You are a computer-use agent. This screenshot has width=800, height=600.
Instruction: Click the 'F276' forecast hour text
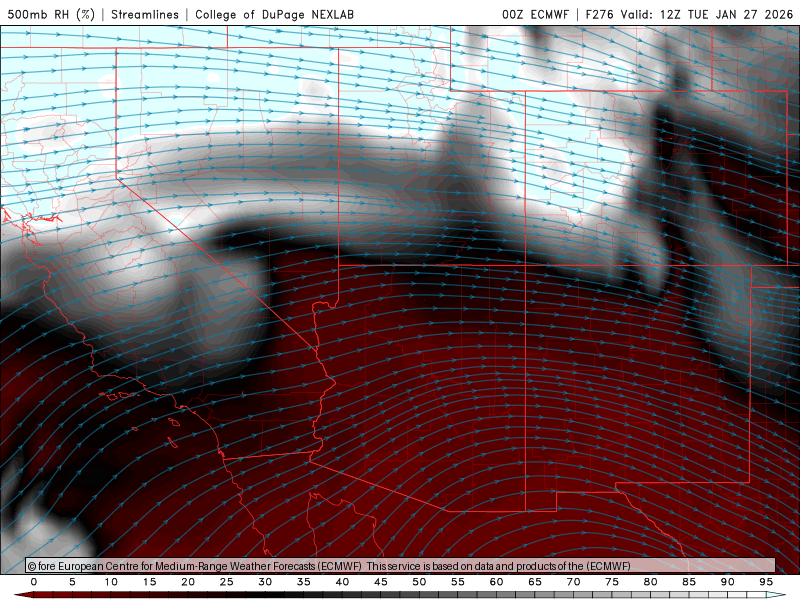tap(599, 14)
